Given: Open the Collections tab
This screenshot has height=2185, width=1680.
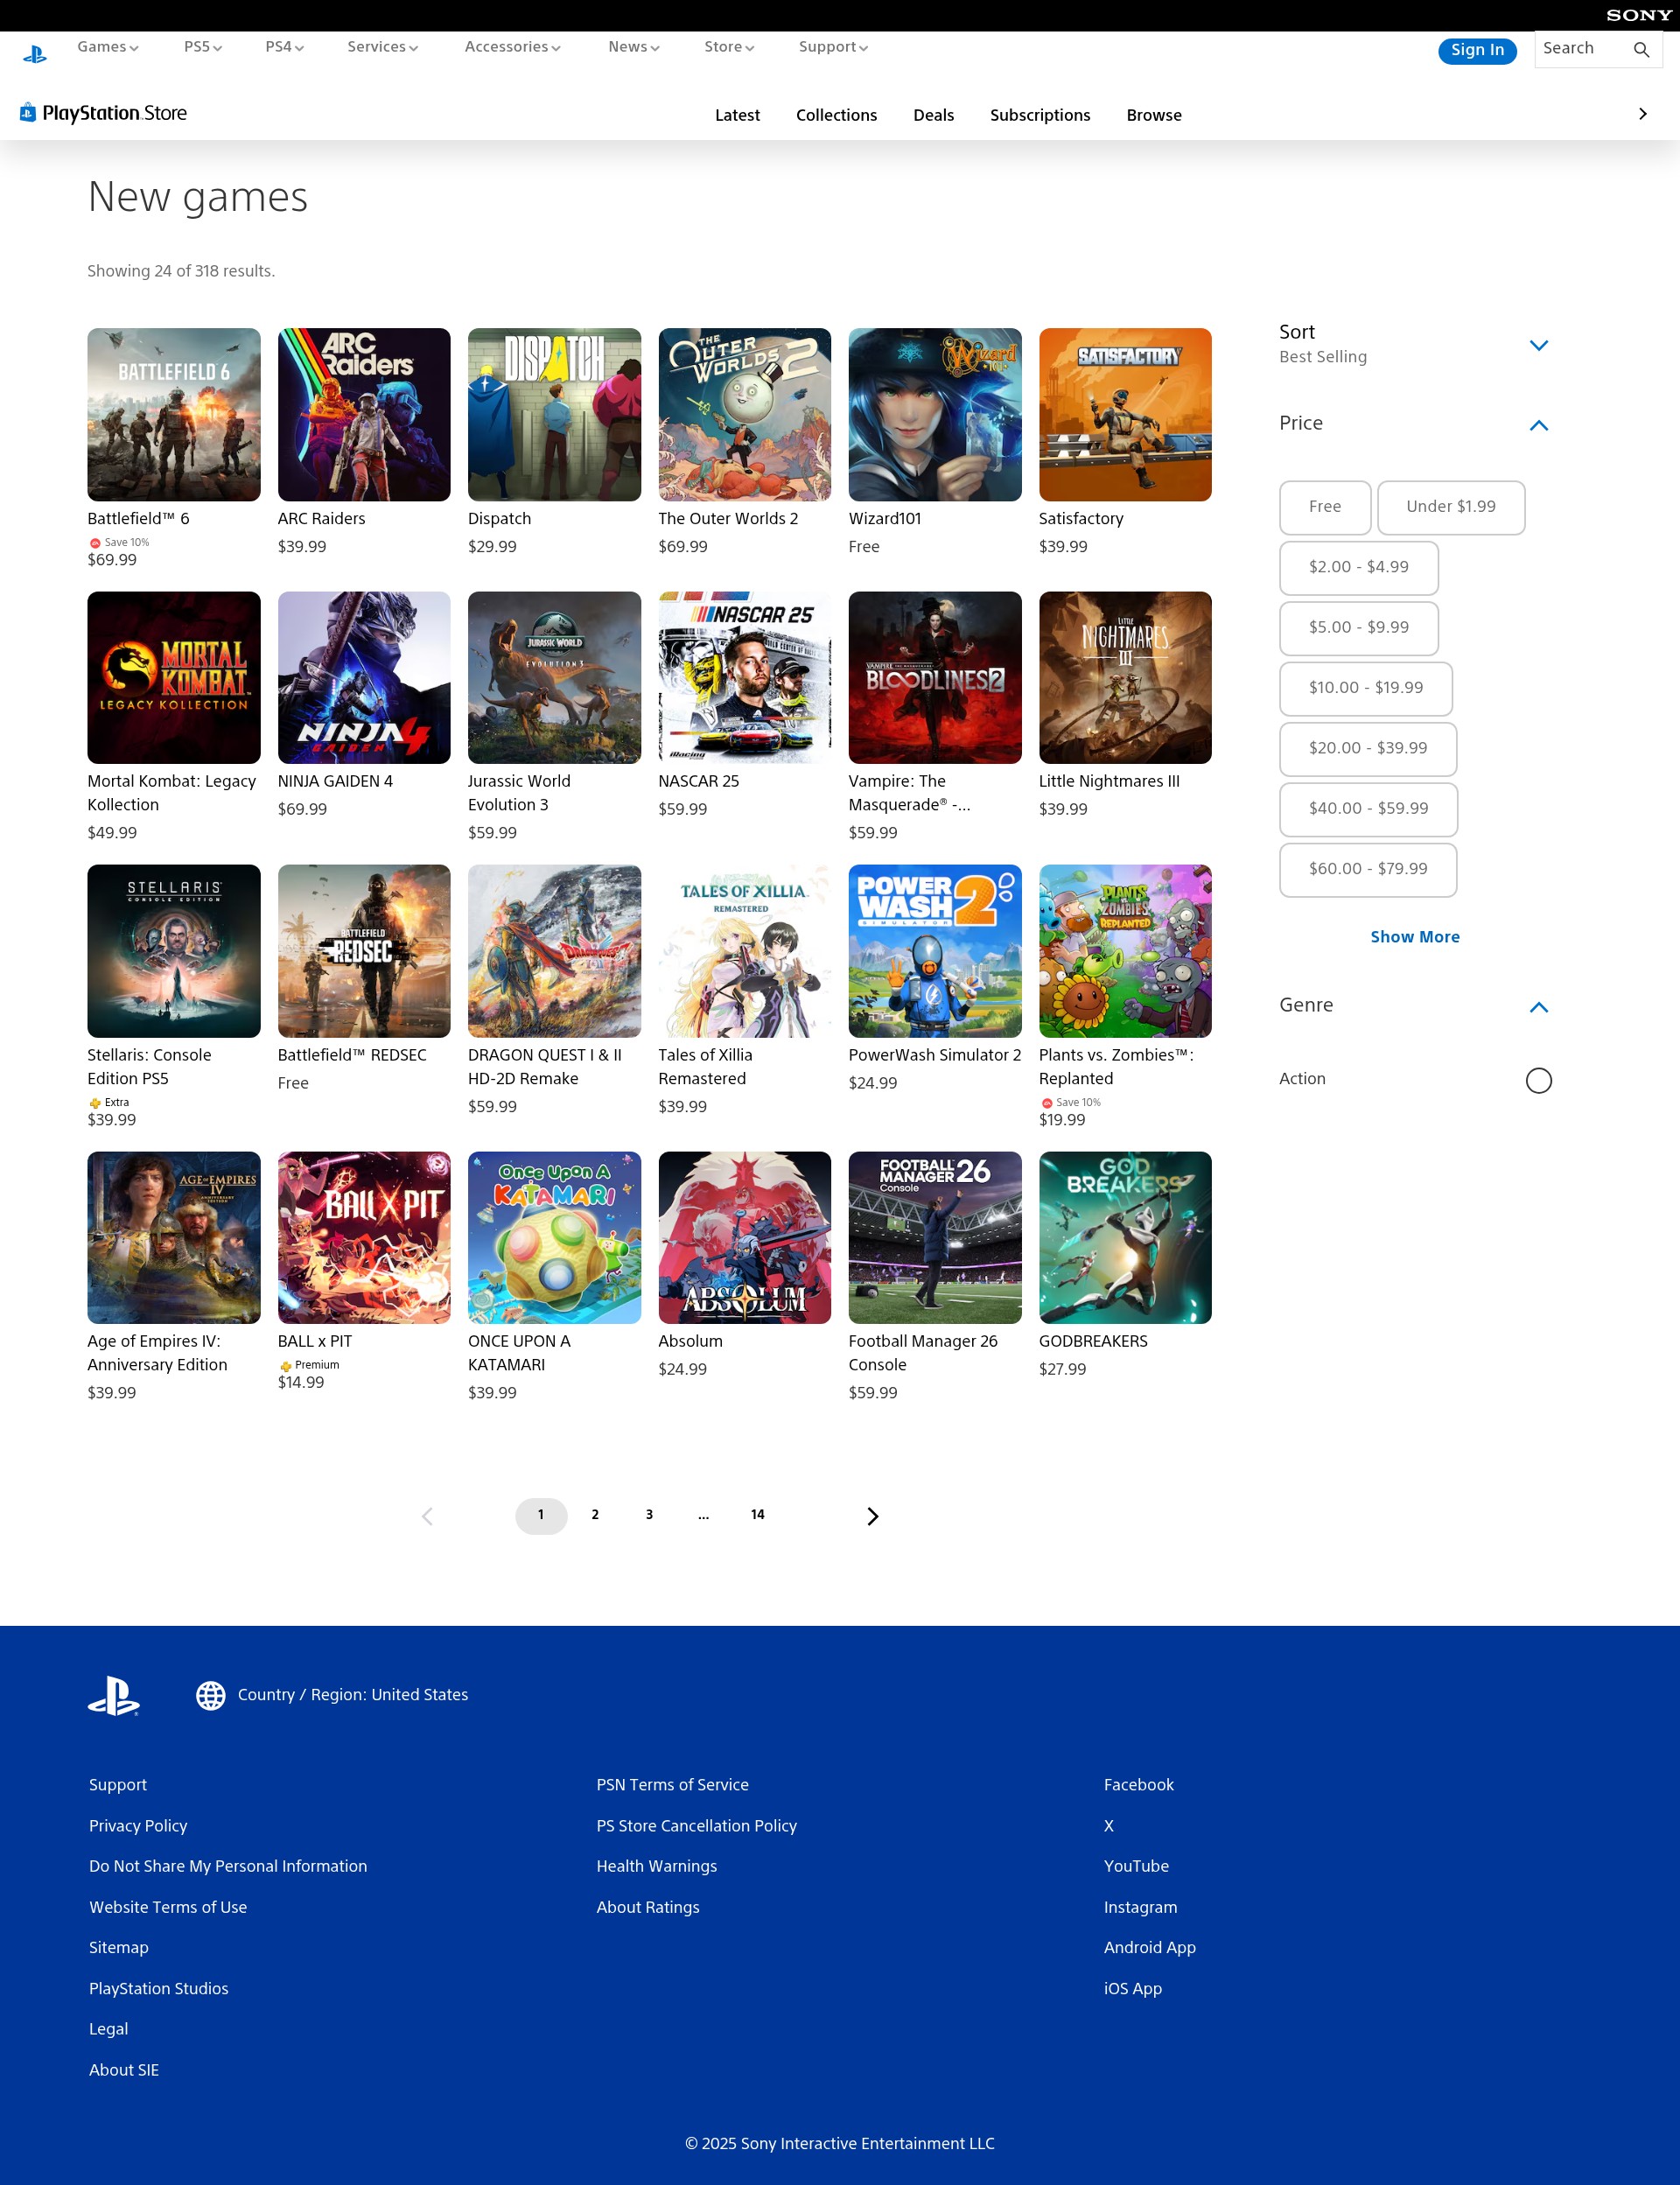Looking at the screenshot, I should coord(836,115).
